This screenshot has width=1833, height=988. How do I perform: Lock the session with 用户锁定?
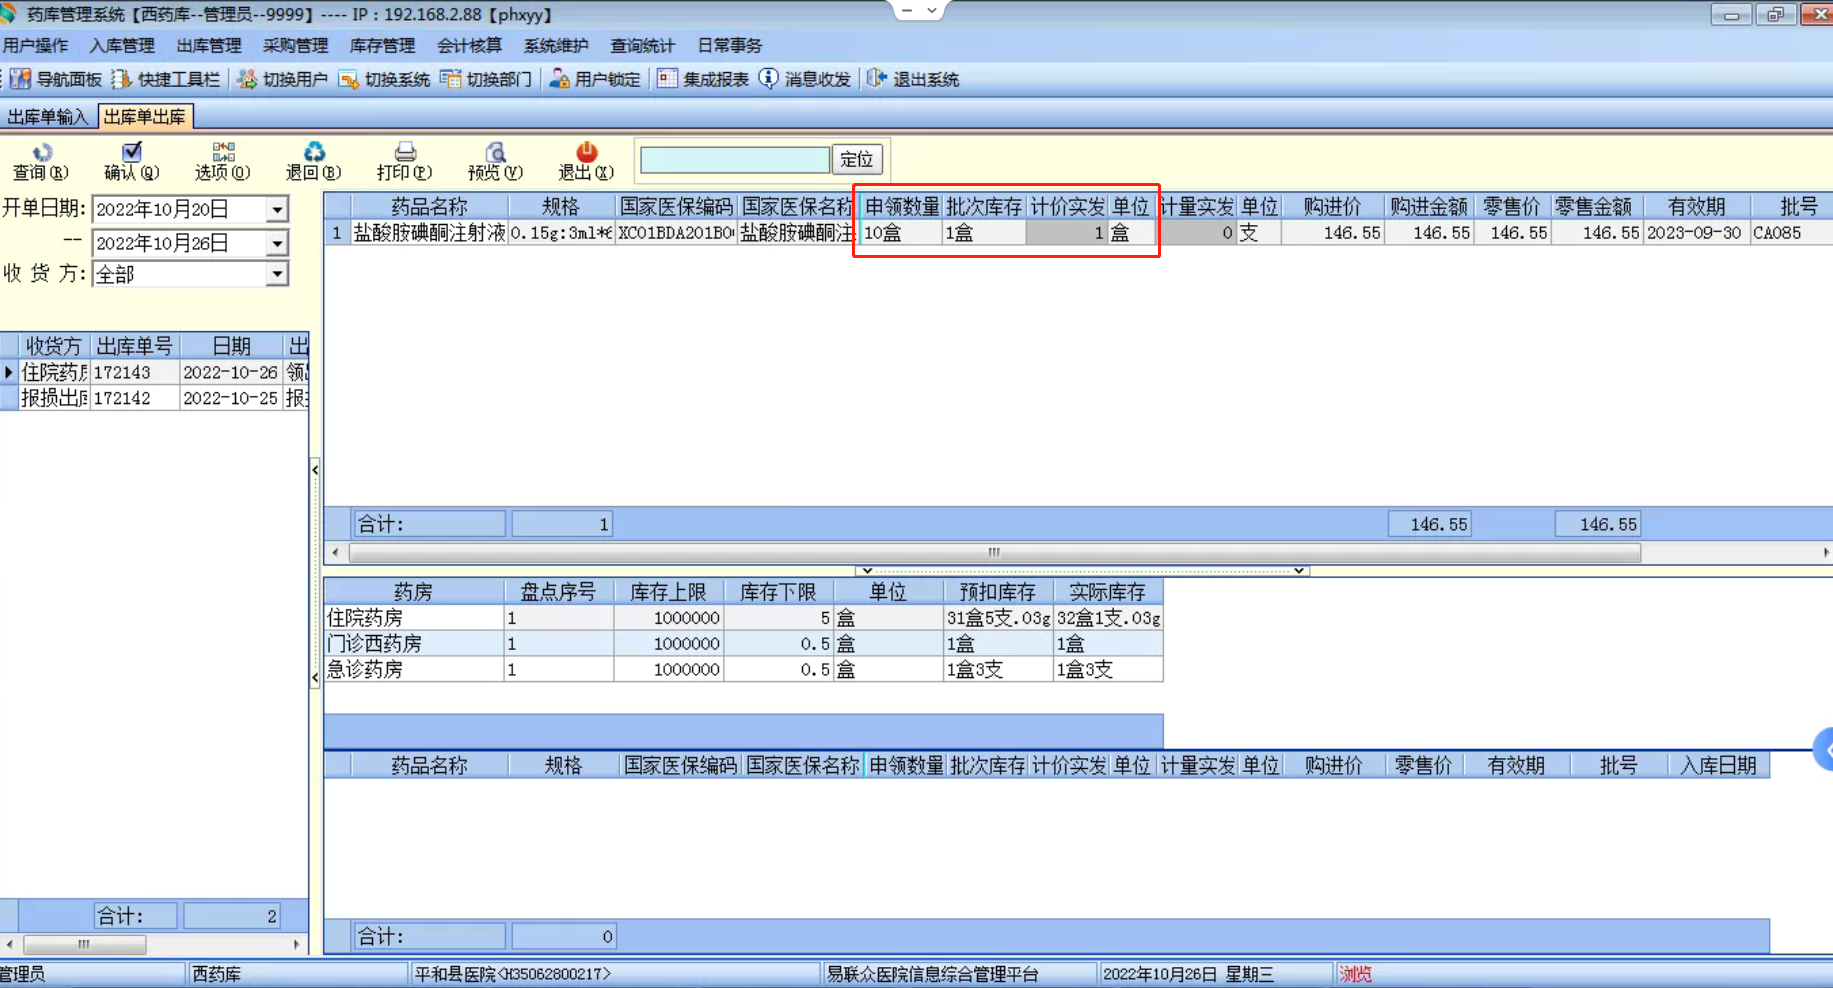[x=595, y=79]
